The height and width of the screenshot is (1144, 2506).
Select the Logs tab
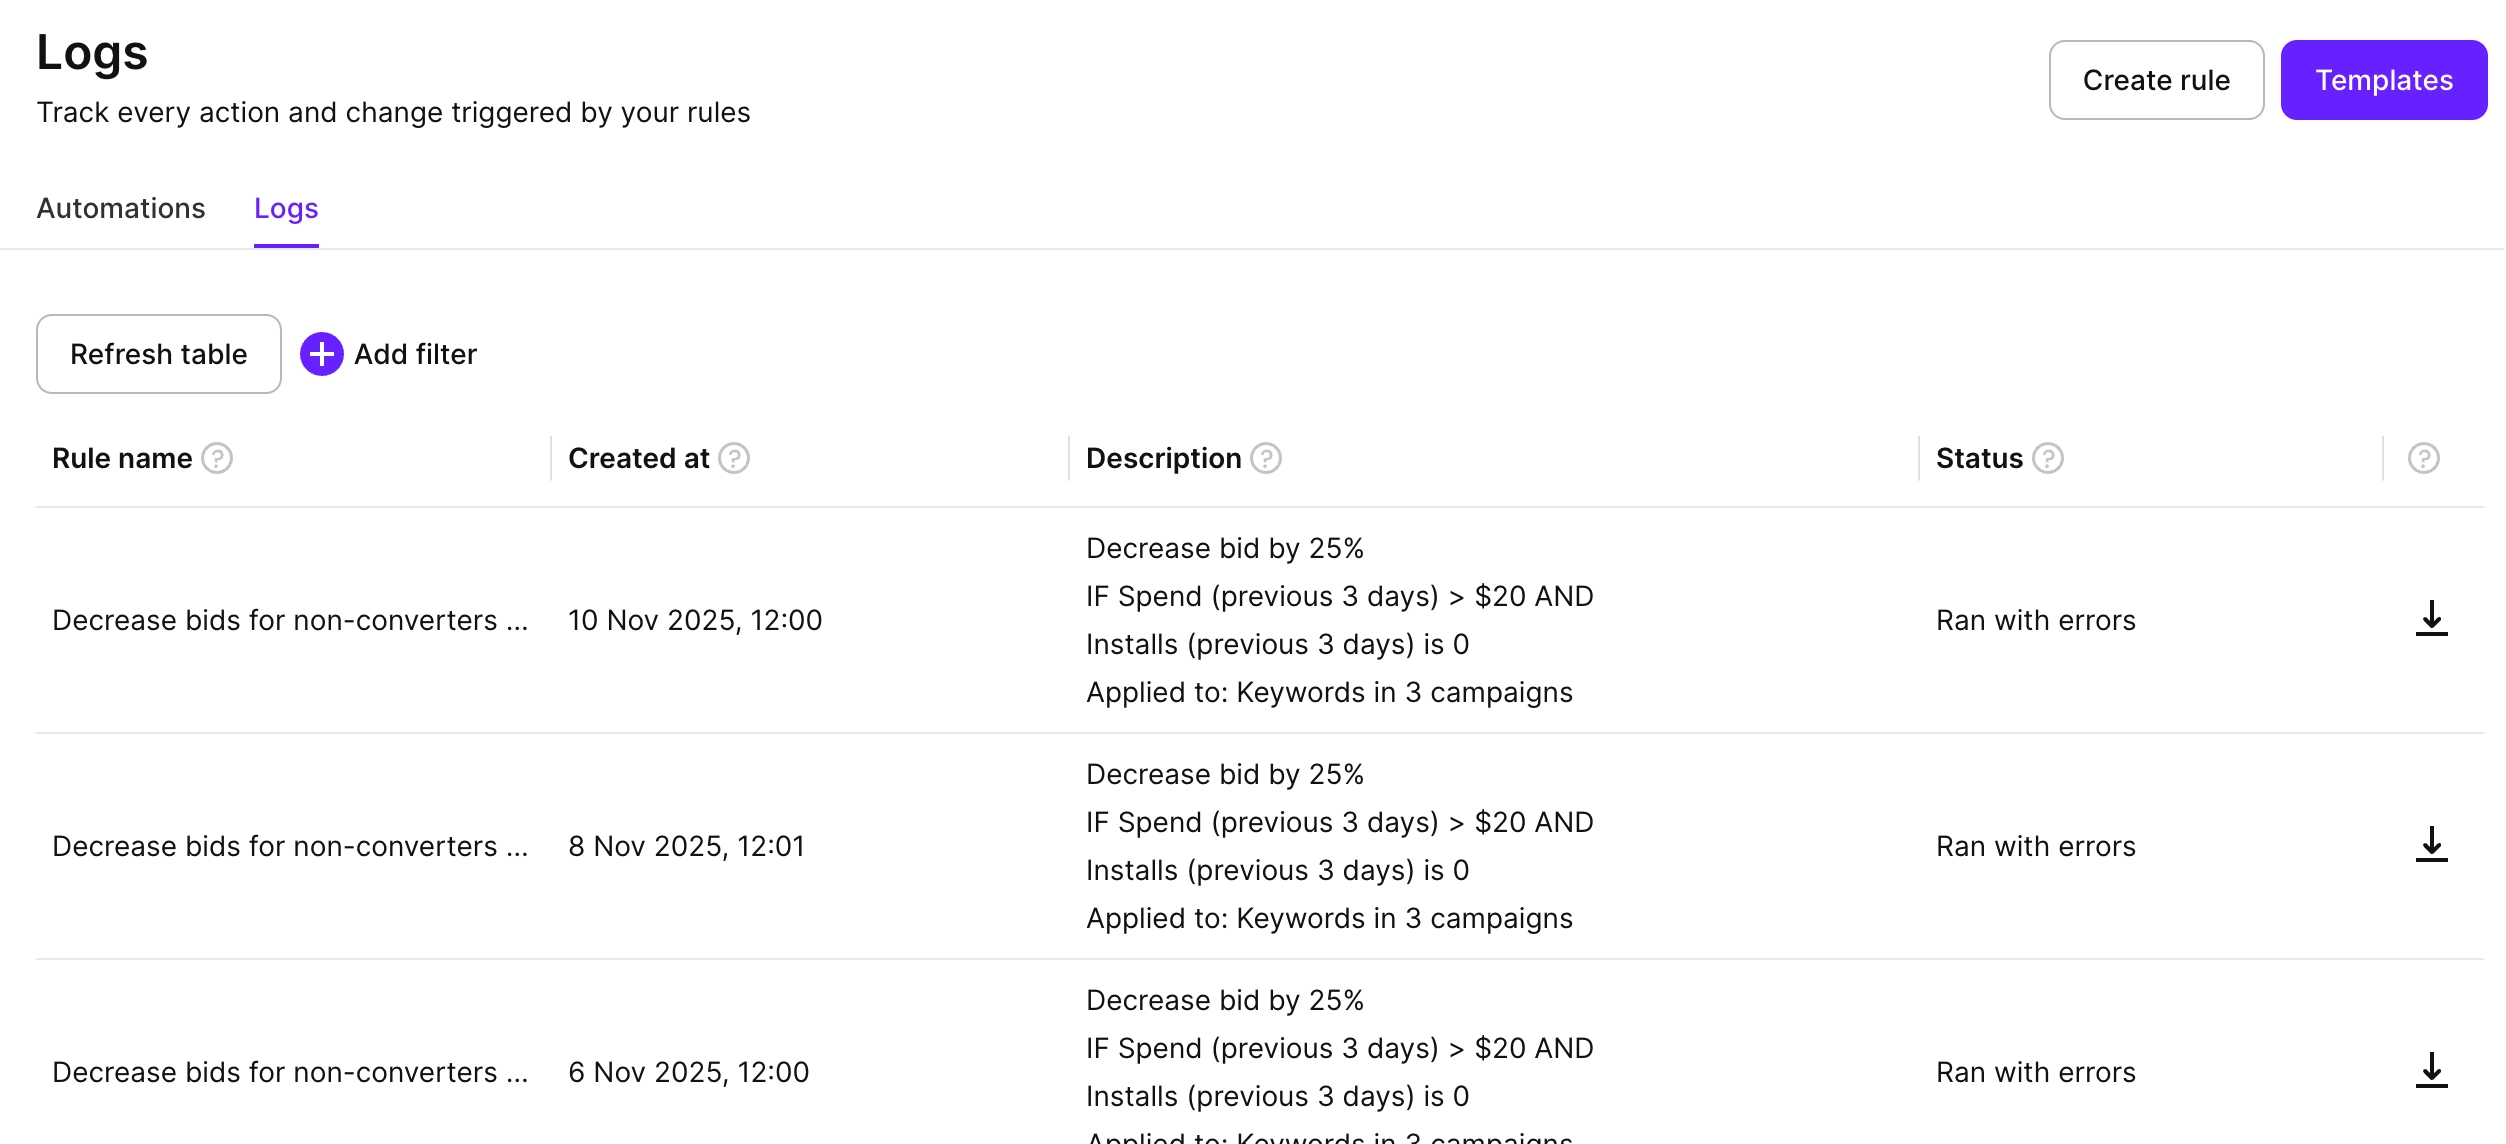286,208
